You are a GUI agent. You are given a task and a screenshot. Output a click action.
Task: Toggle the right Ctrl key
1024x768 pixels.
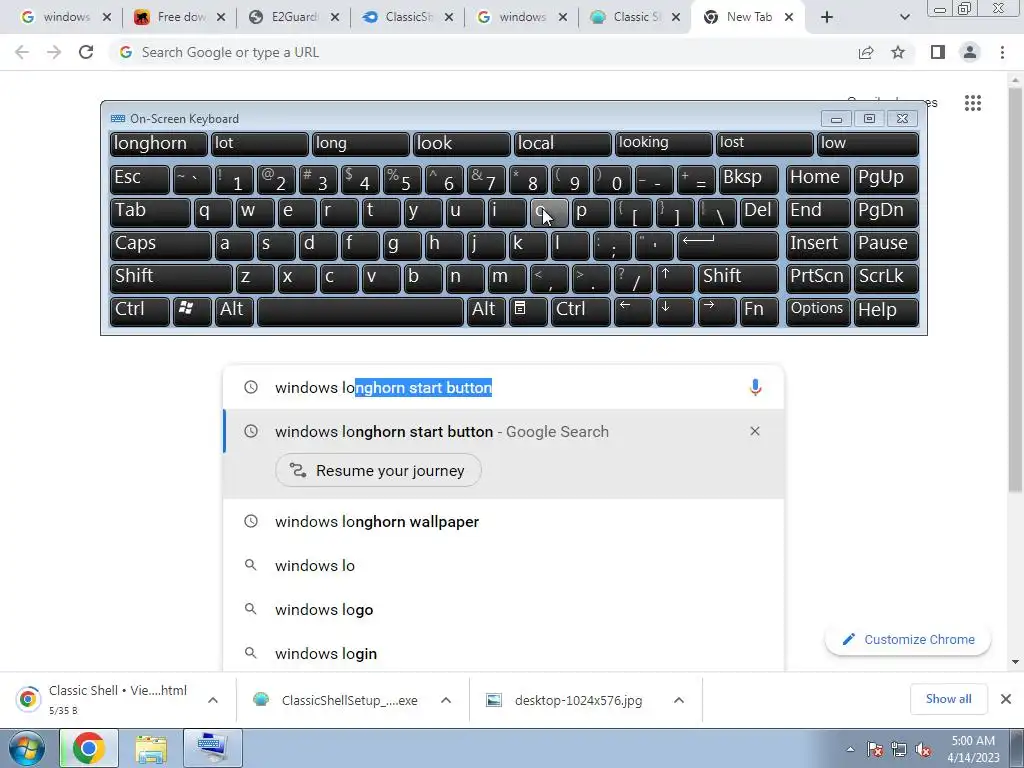click(x=581, y=311)
